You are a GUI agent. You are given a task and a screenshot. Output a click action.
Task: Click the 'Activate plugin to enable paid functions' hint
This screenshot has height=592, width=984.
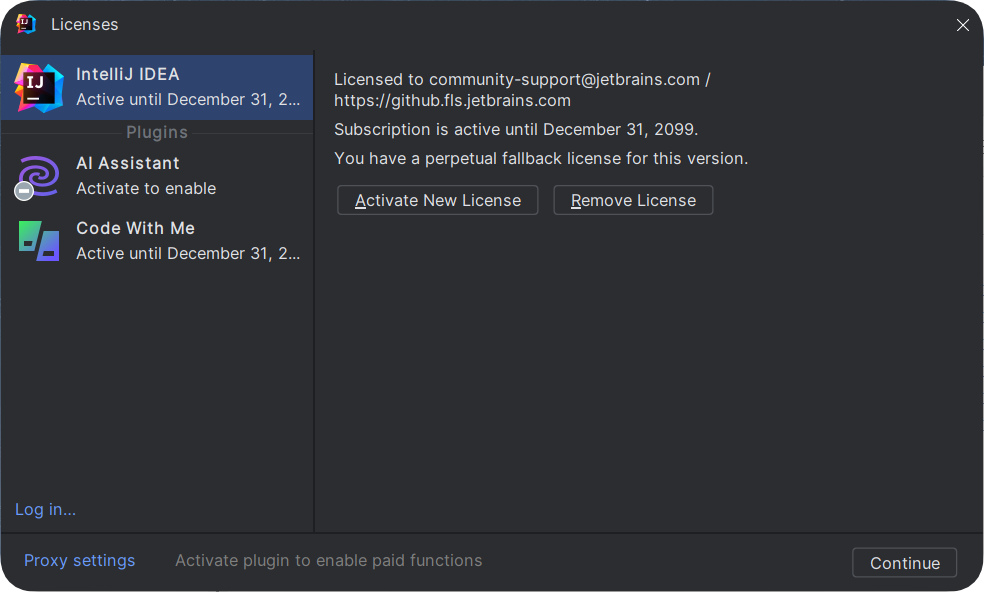pos(328,560)
